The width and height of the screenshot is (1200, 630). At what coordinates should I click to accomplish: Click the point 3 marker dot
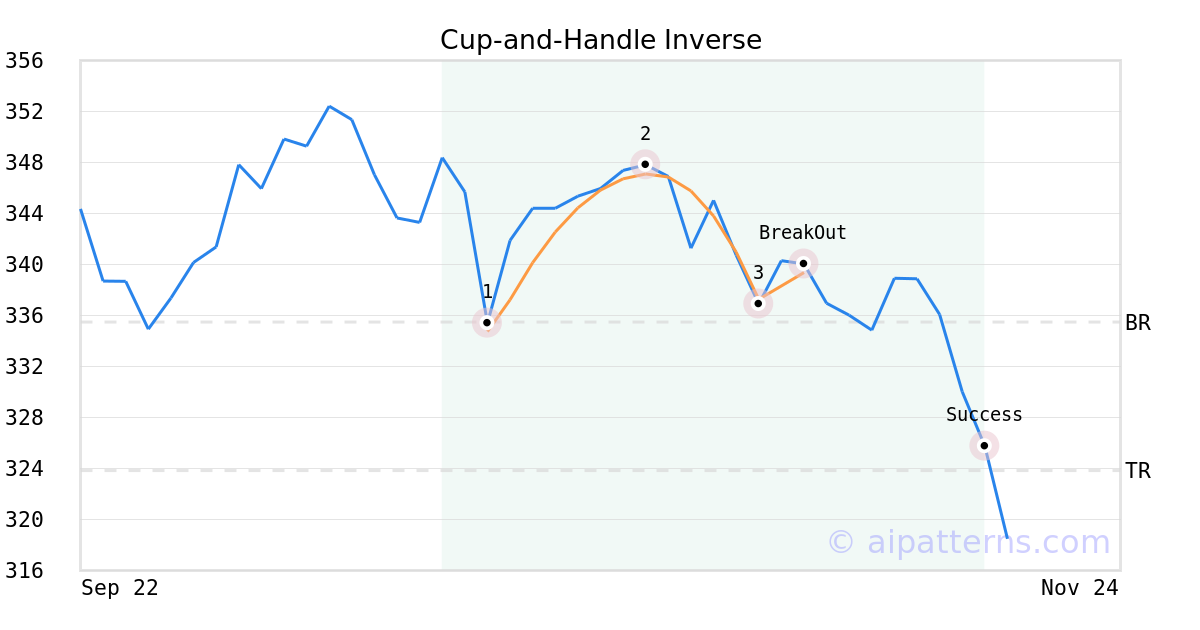click(758, 303)
